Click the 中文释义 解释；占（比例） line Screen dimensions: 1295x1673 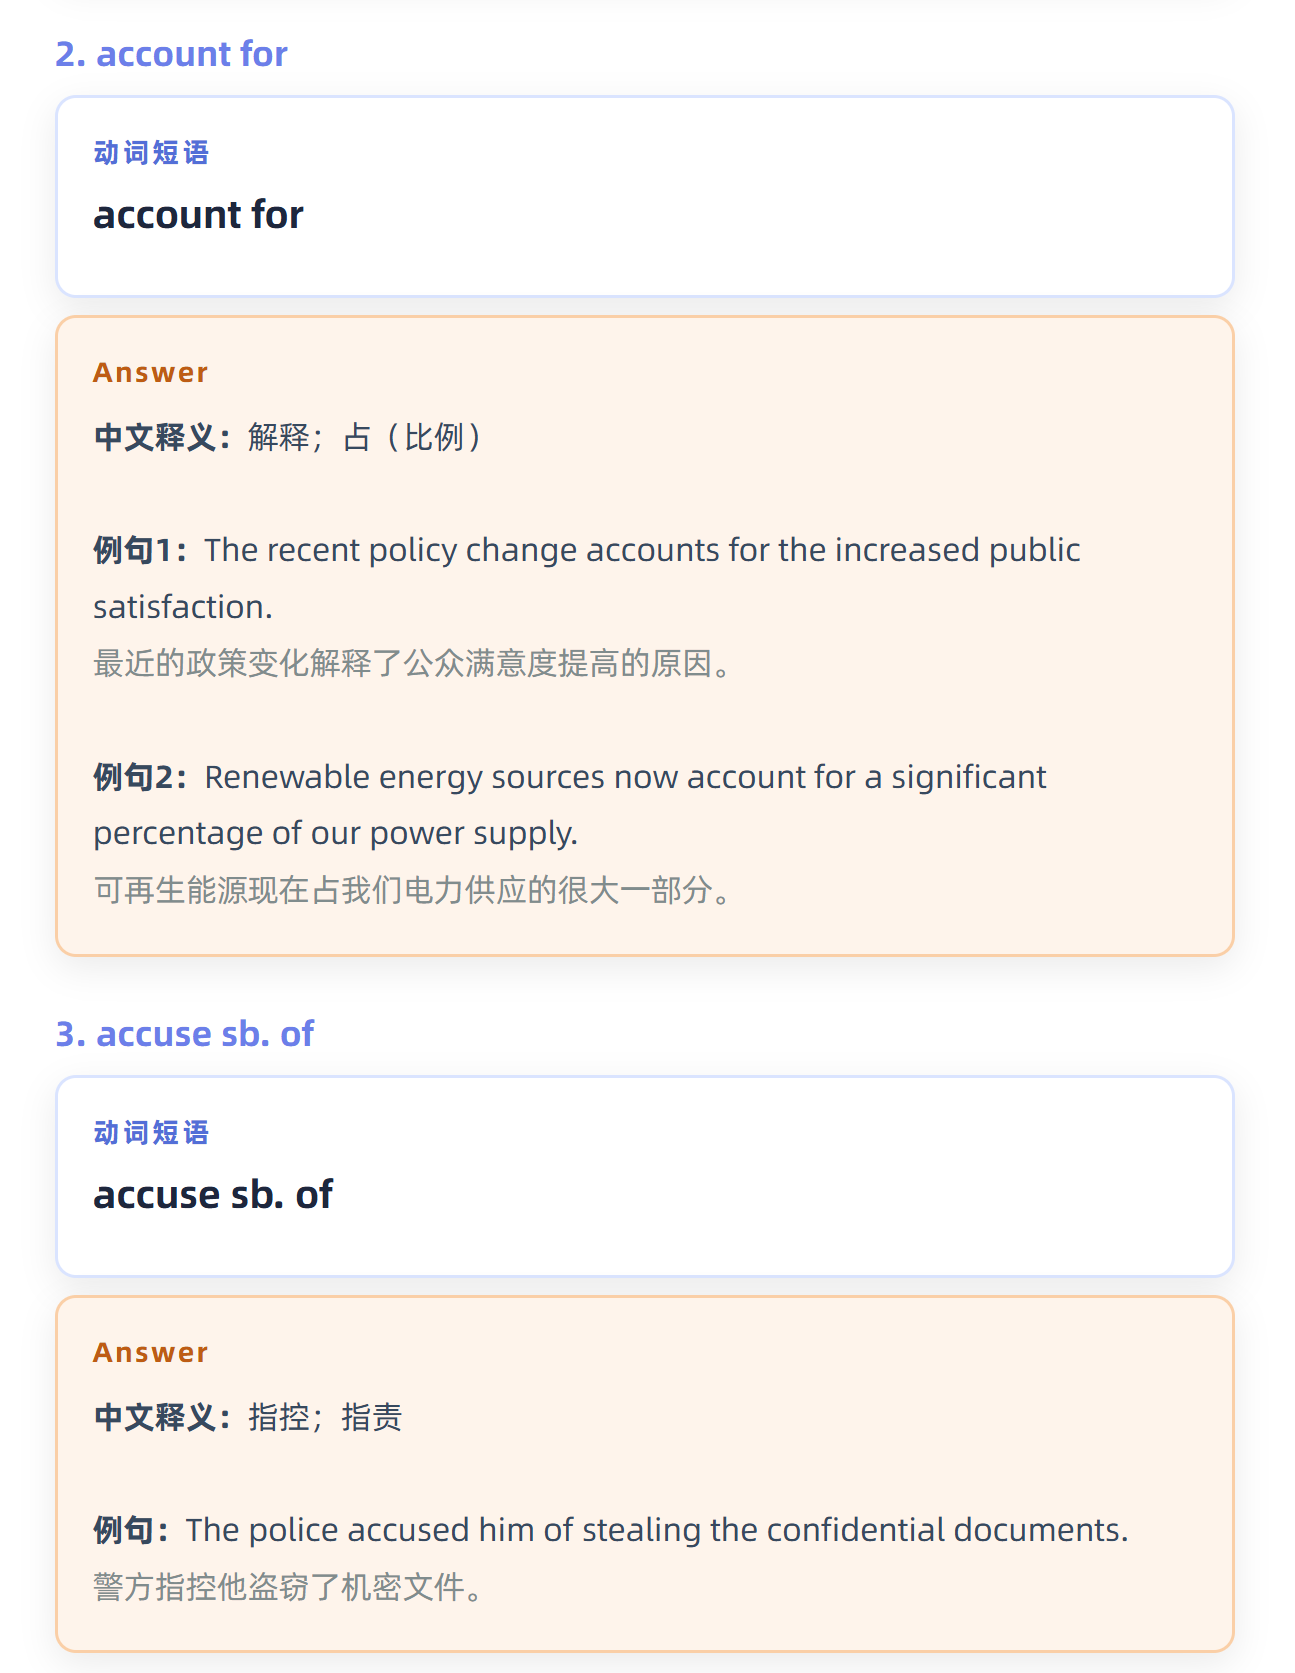click(288, 437)
